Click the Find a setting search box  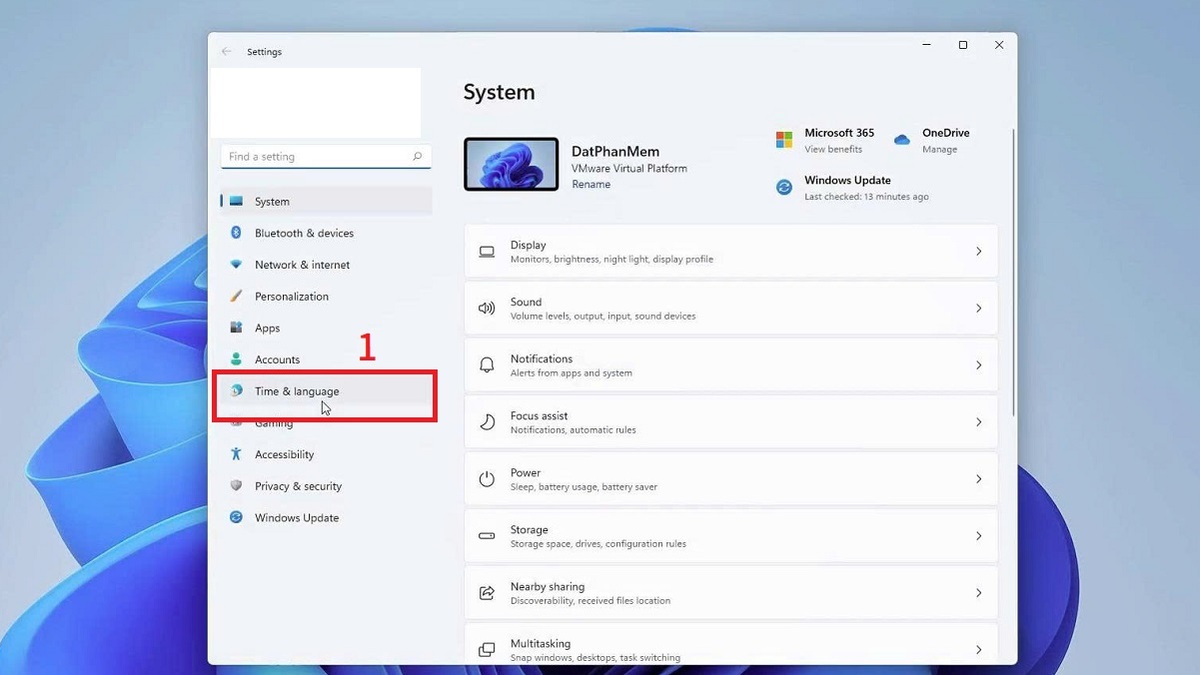tap(318, 157)
